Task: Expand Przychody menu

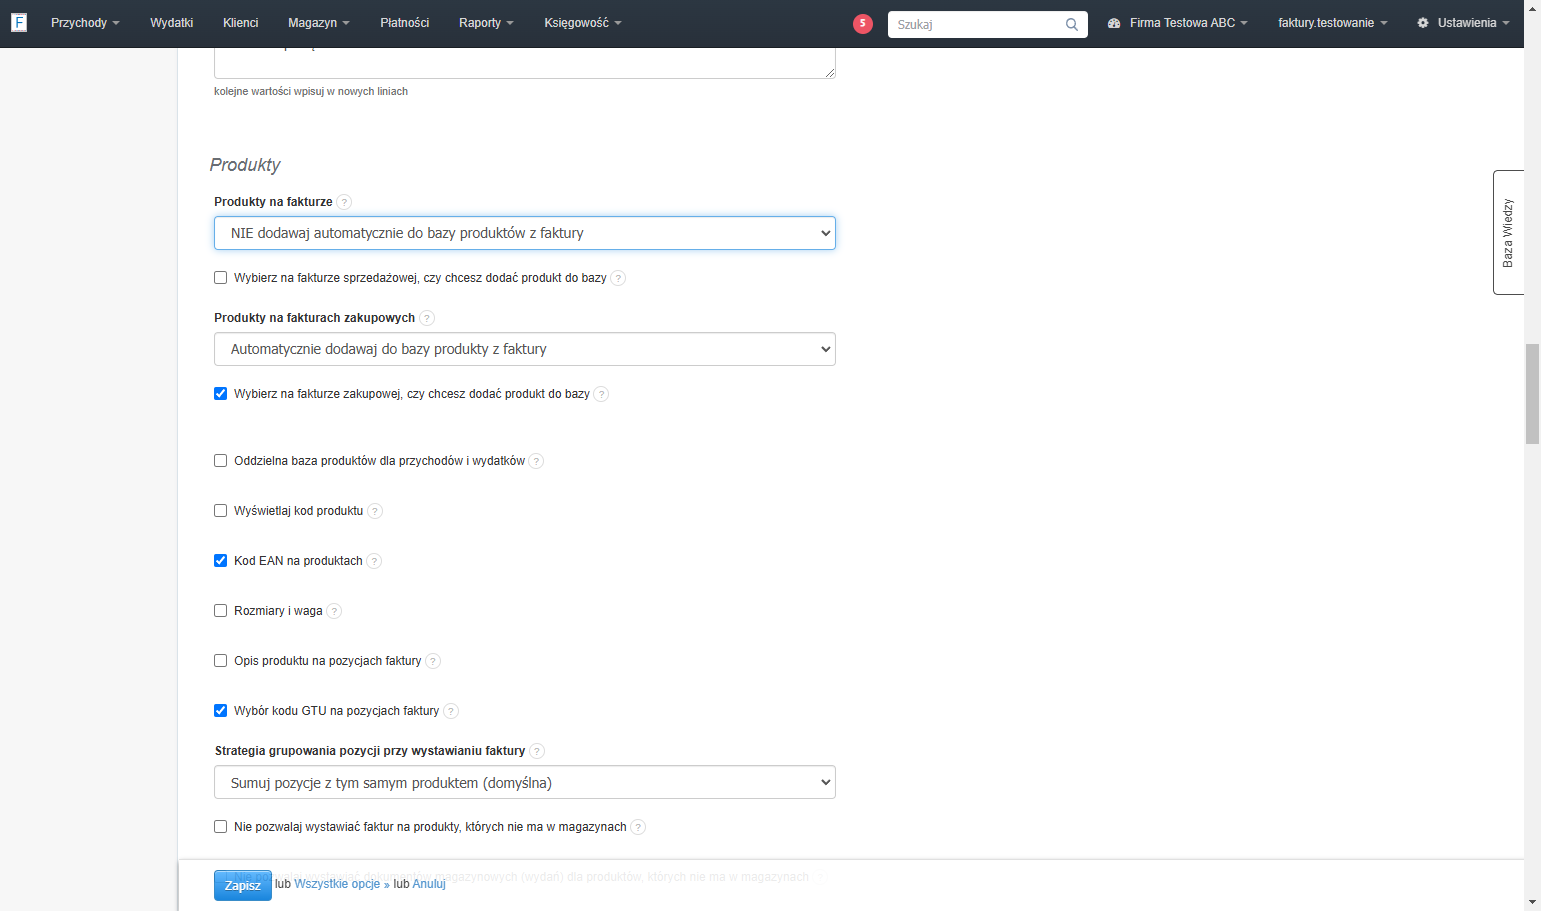Action: [x=85, y=23]
